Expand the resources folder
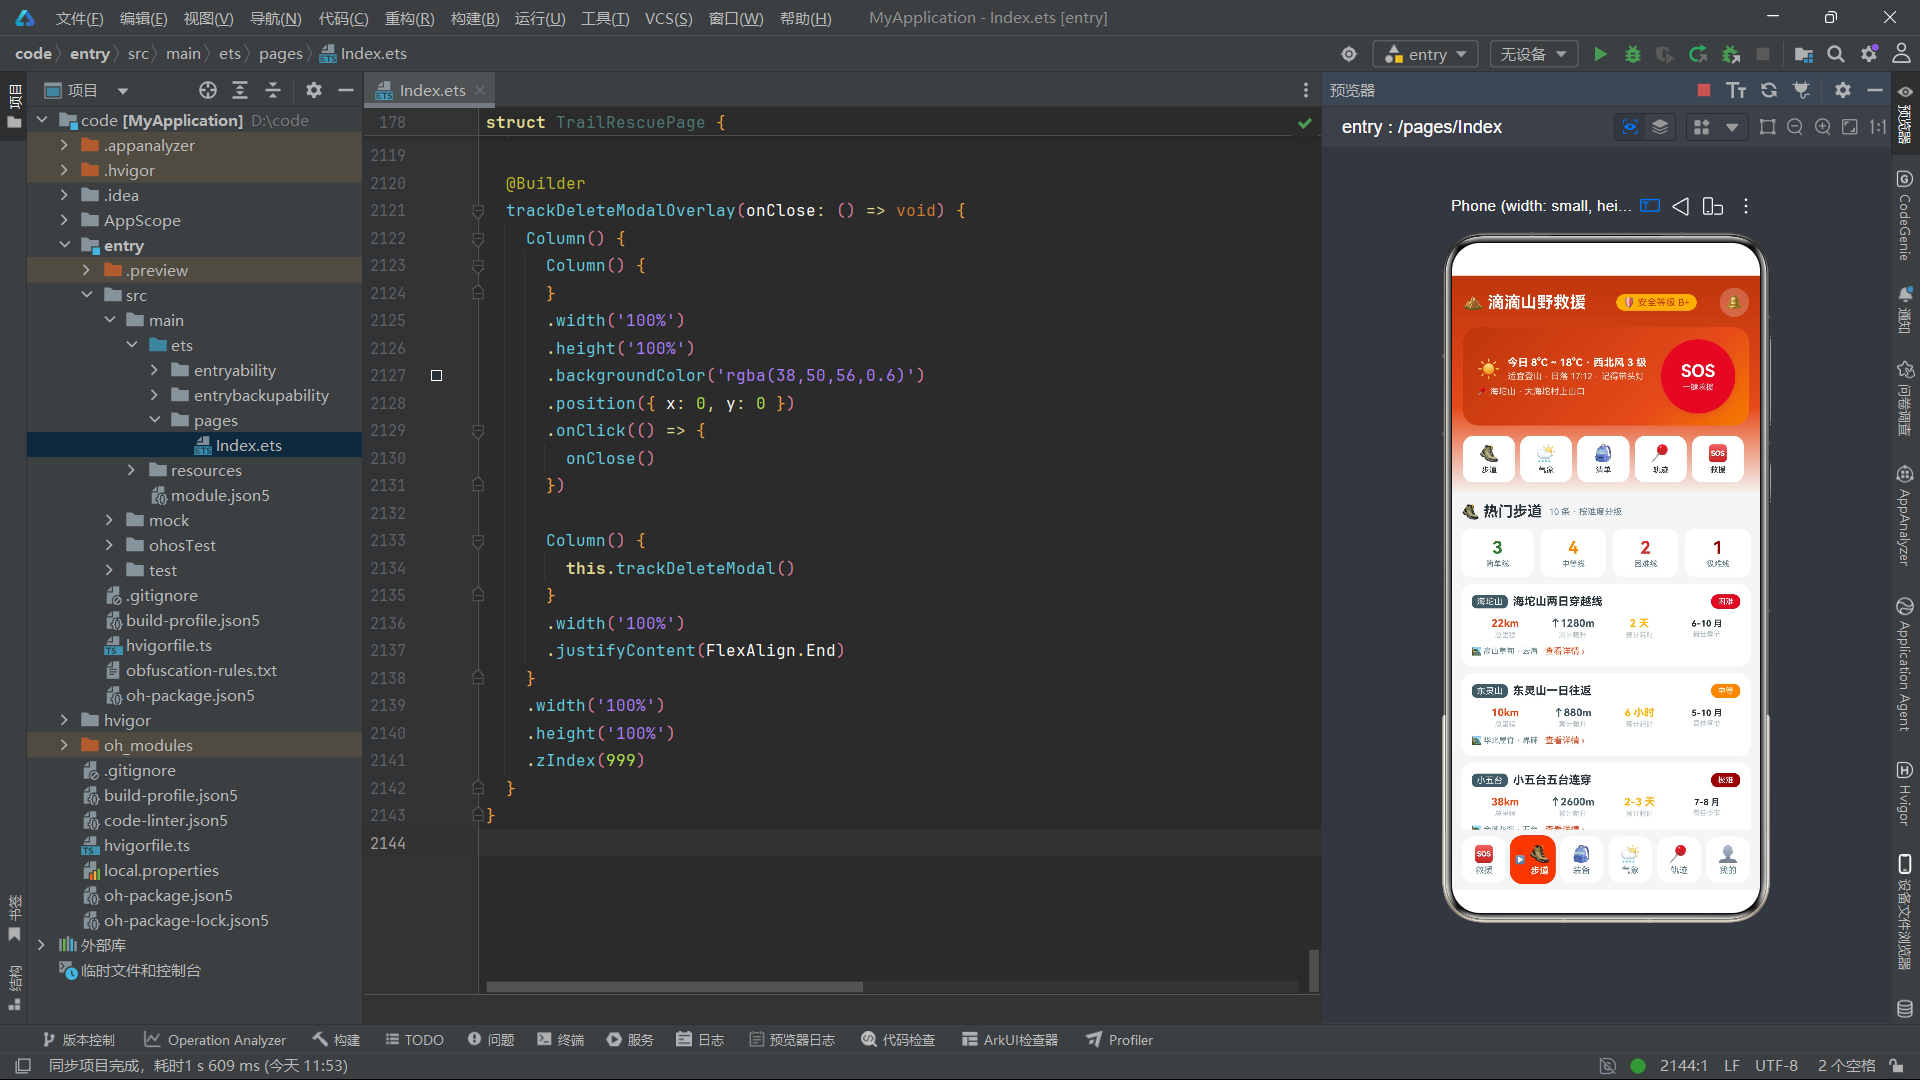Screen dimensions: 1920x1080 pyautogui.click(x=131, y=470)
